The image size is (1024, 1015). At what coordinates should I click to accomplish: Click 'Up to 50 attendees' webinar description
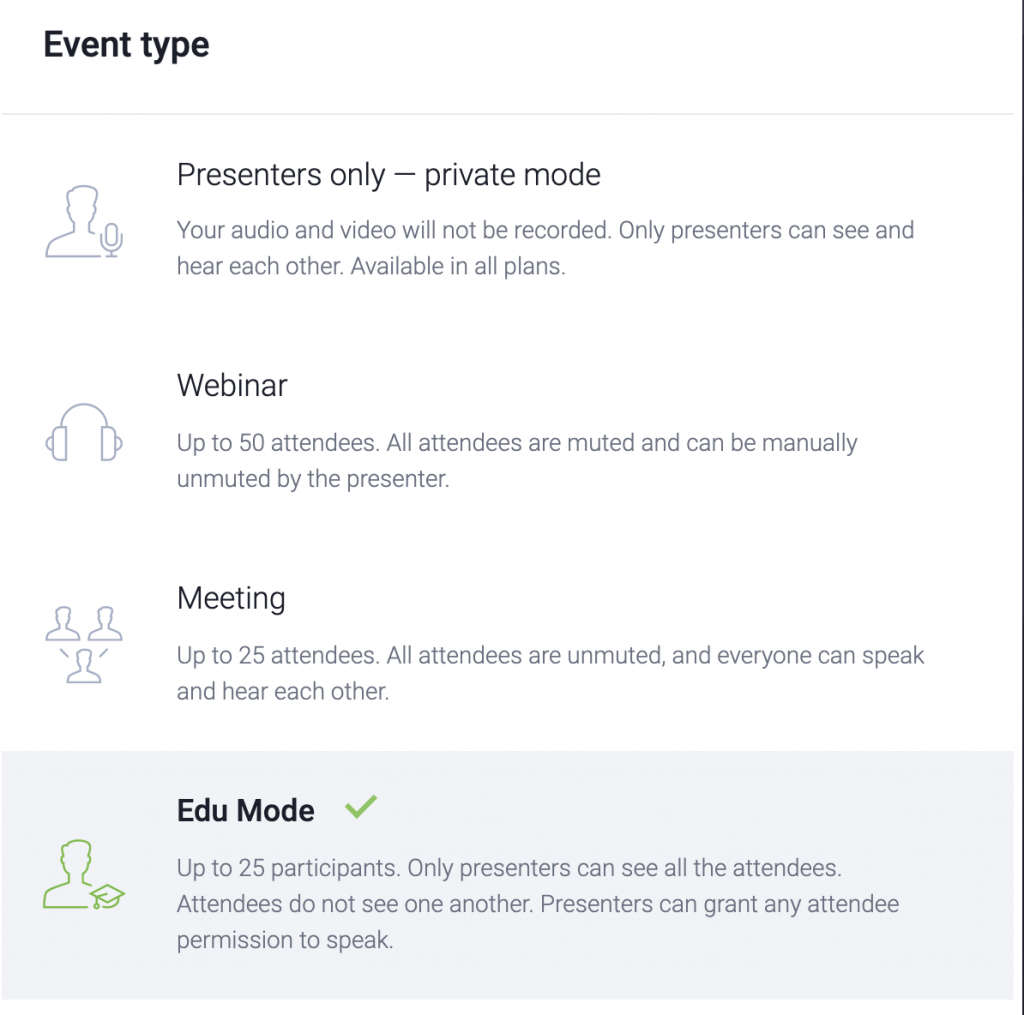278,443
